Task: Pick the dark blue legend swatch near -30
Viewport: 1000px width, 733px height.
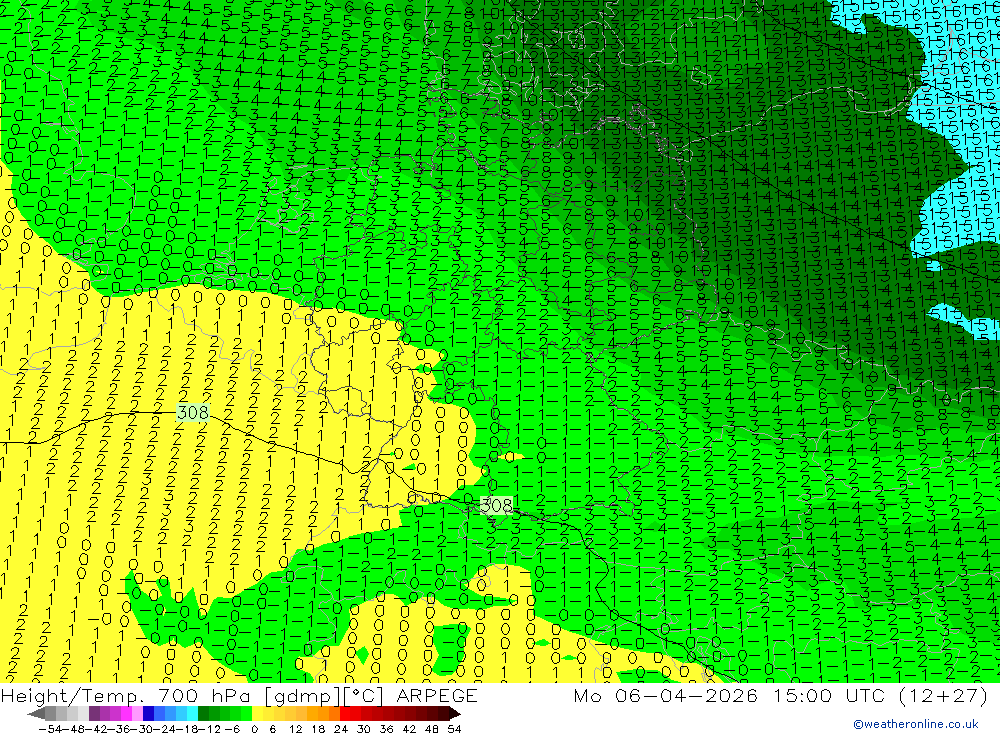Action: 147,713
